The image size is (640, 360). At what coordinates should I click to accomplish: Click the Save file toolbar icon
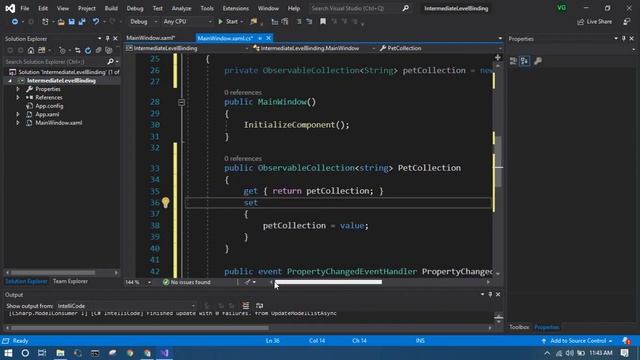click(x=71, y=22)
